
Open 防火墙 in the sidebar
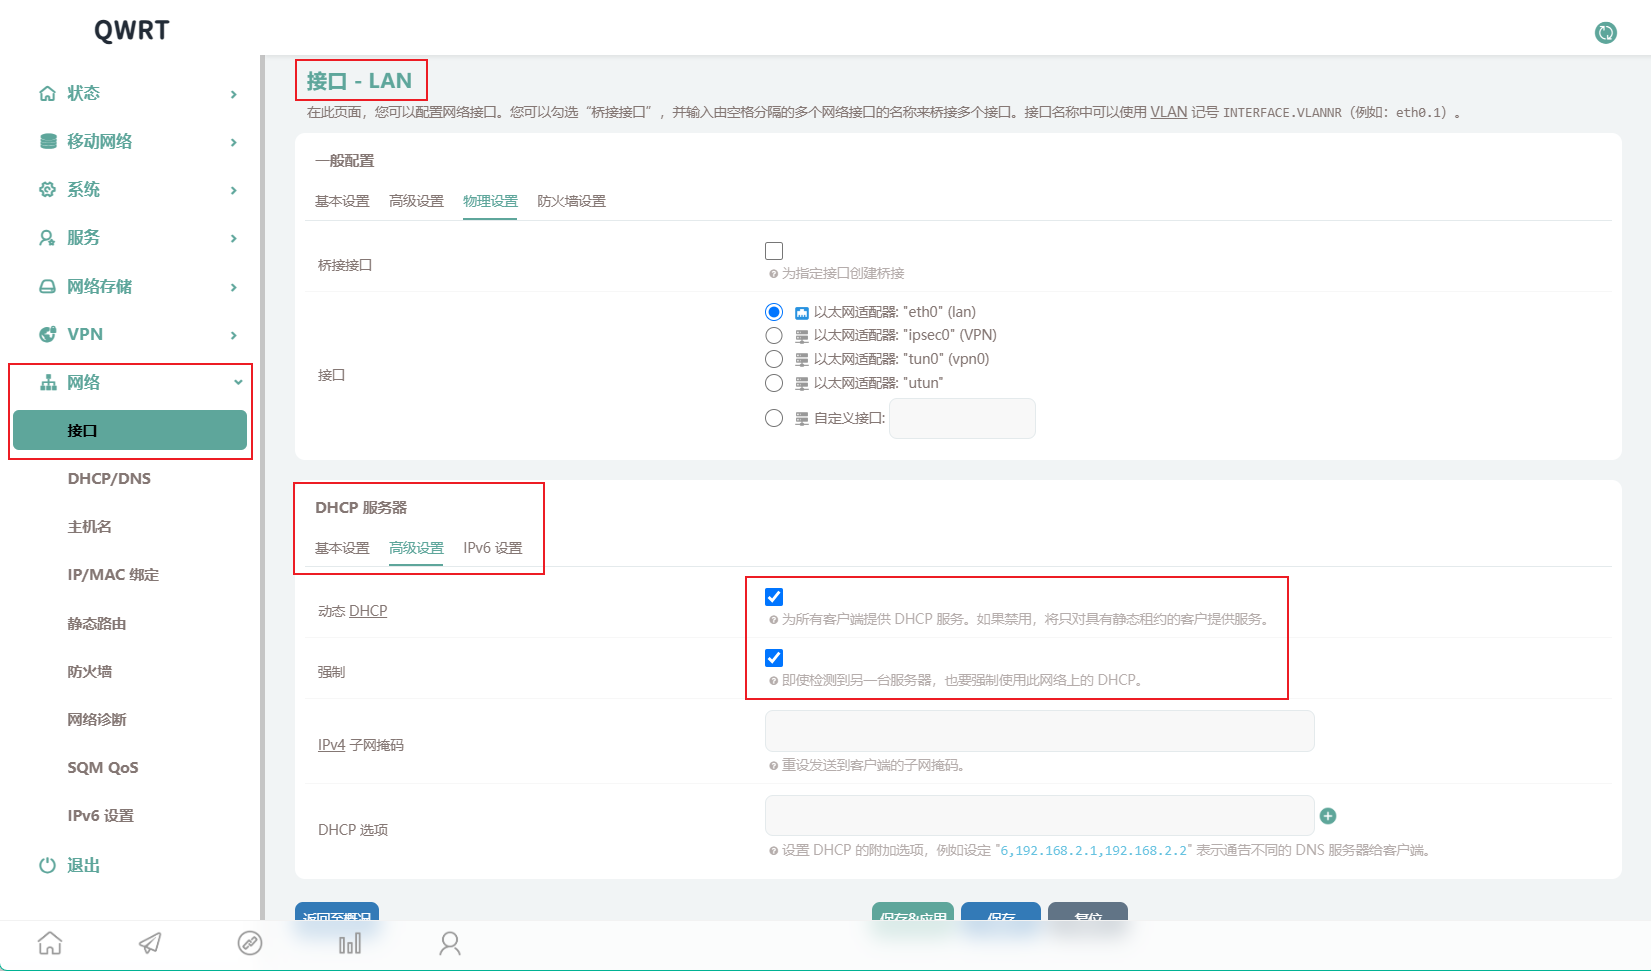[89, 672]
